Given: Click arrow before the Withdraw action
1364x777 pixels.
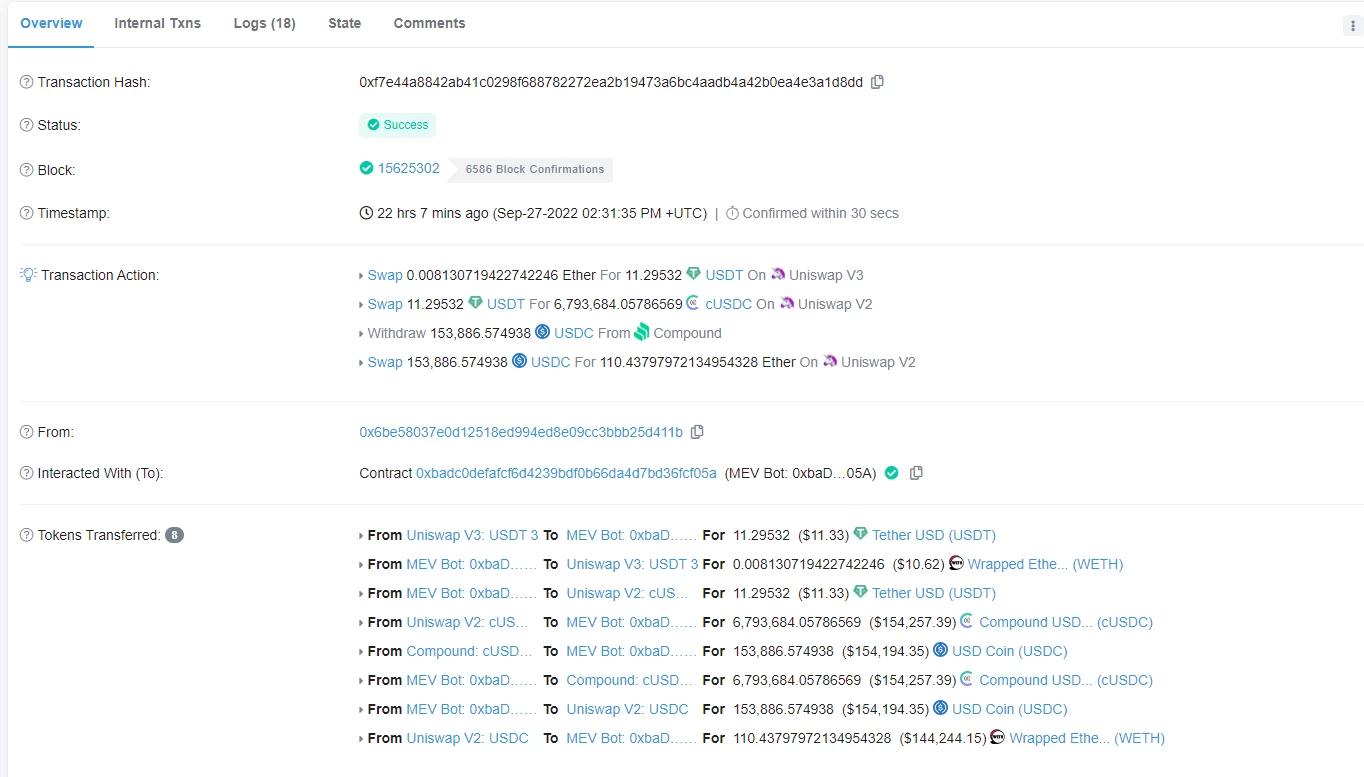Looking at the screenshot, I should [361, 333].
